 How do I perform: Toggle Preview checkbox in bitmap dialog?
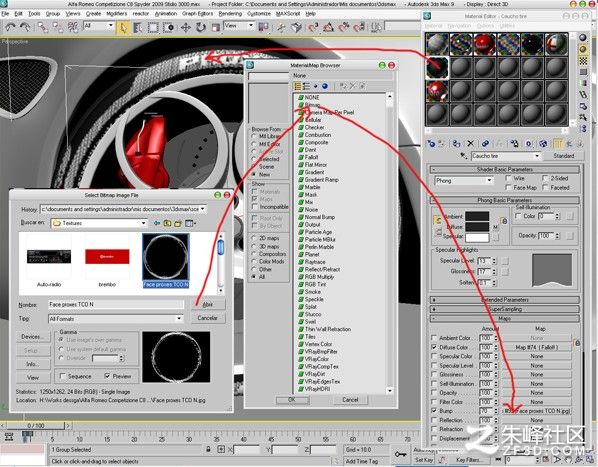point(108,376)
